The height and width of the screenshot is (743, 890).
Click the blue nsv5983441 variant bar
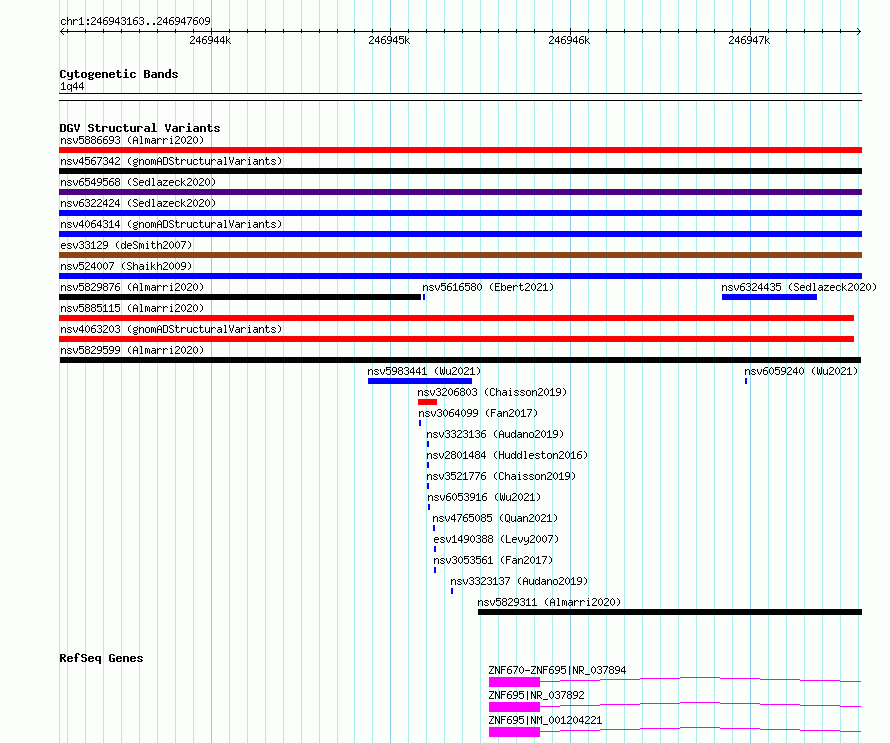click(x=419, y=381)
